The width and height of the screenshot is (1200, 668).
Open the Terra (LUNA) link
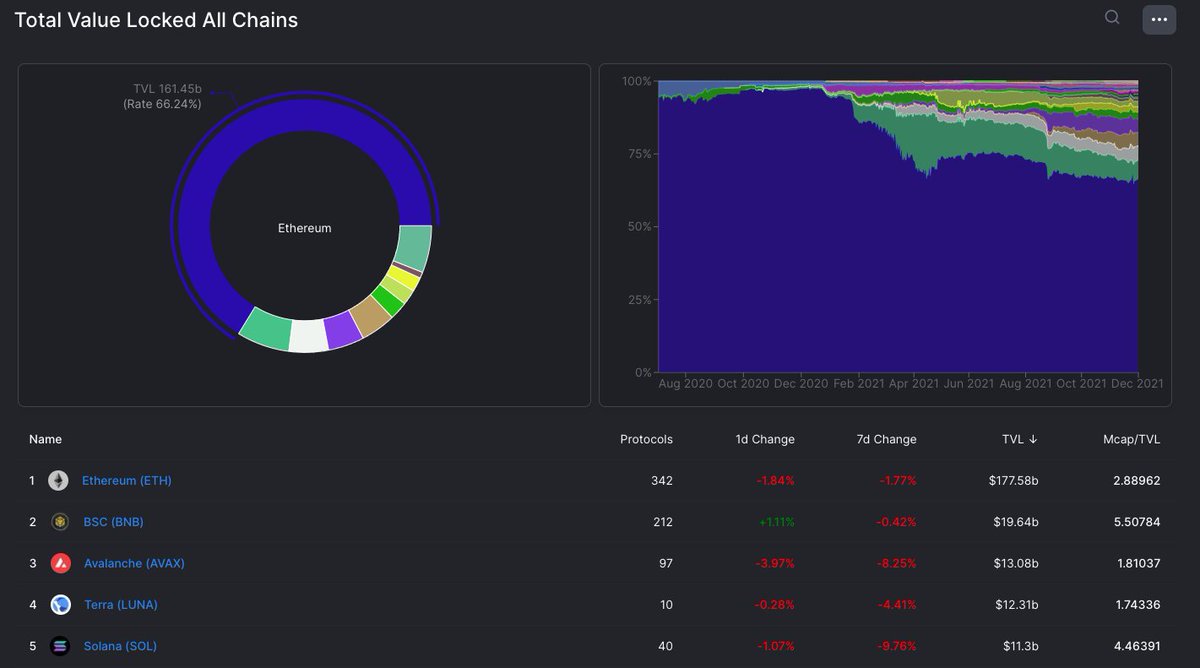pyautogui.click(x=121, y=604)
